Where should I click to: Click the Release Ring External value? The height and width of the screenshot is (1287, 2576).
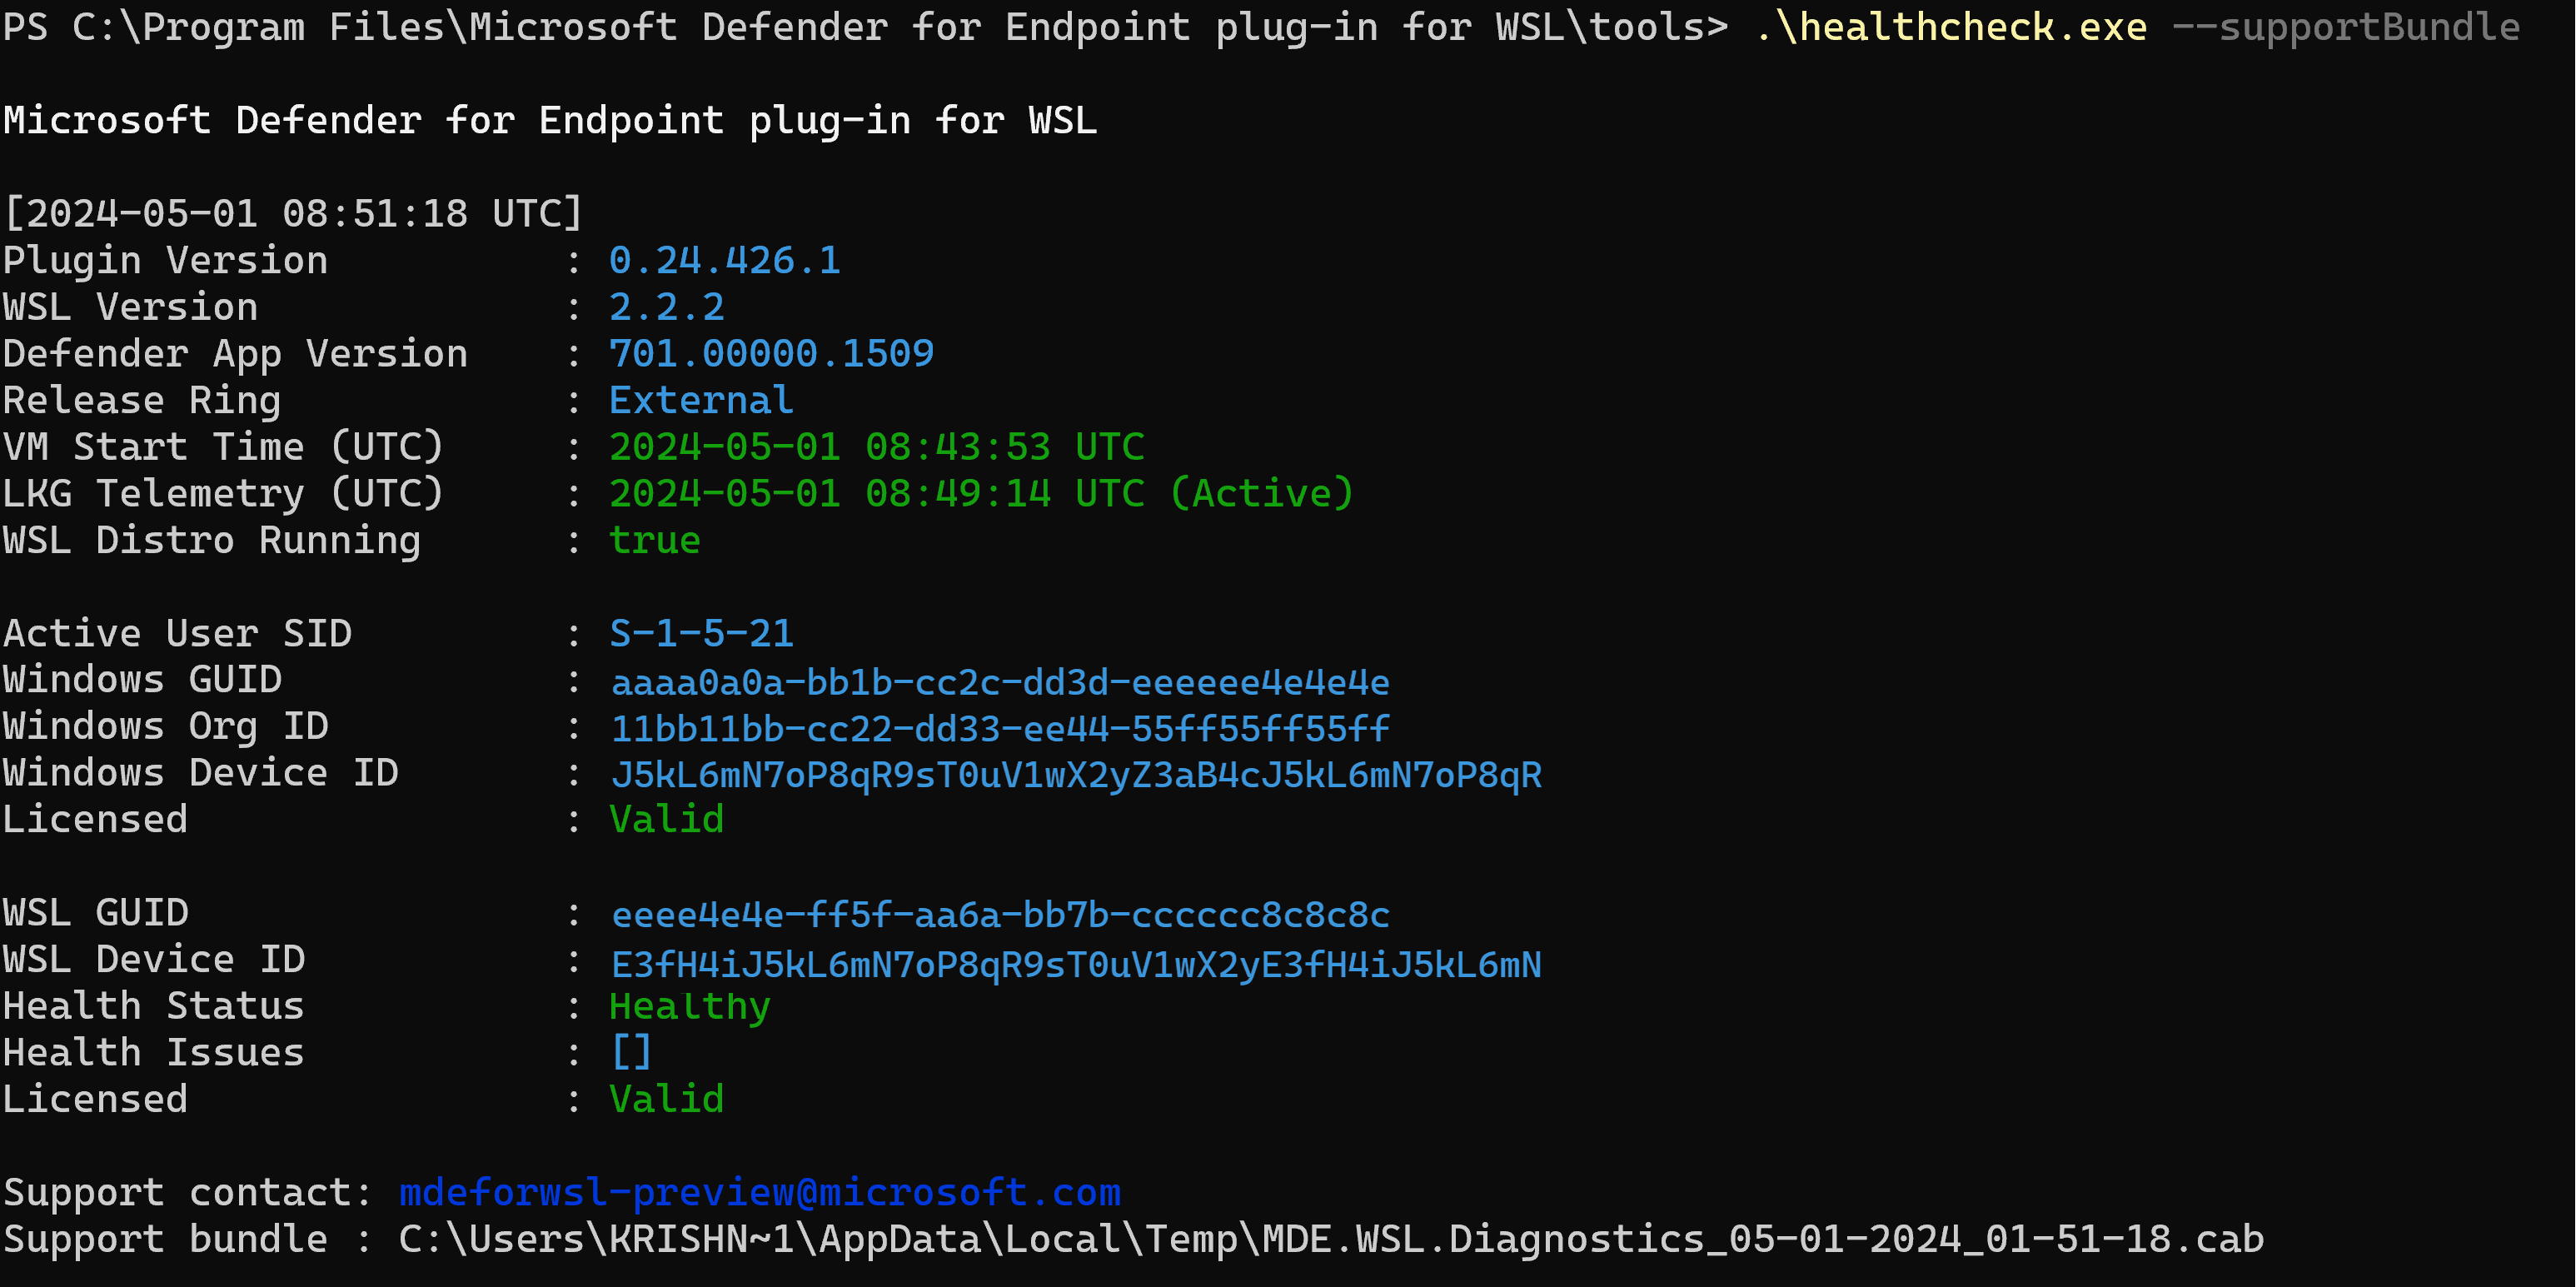tap(701, 400)
